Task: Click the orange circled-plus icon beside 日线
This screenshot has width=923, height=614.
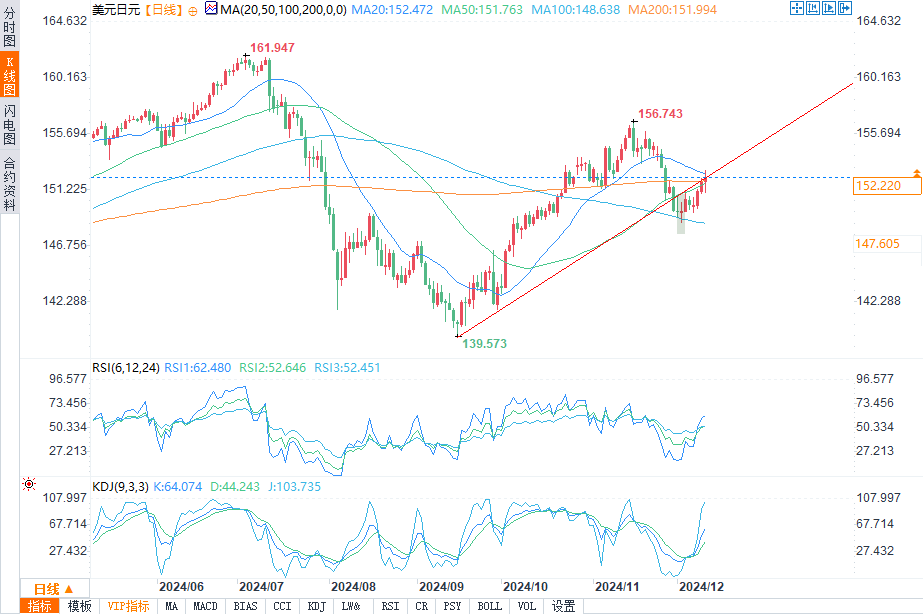Action: point(192,11)
